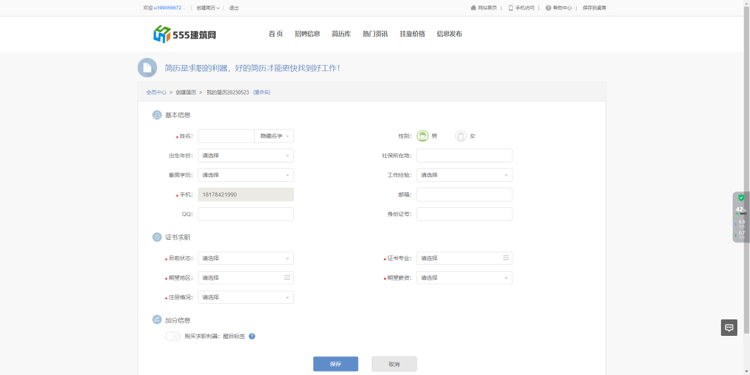Click the 创建简历 breadcrumb item

tap(186, 92)
